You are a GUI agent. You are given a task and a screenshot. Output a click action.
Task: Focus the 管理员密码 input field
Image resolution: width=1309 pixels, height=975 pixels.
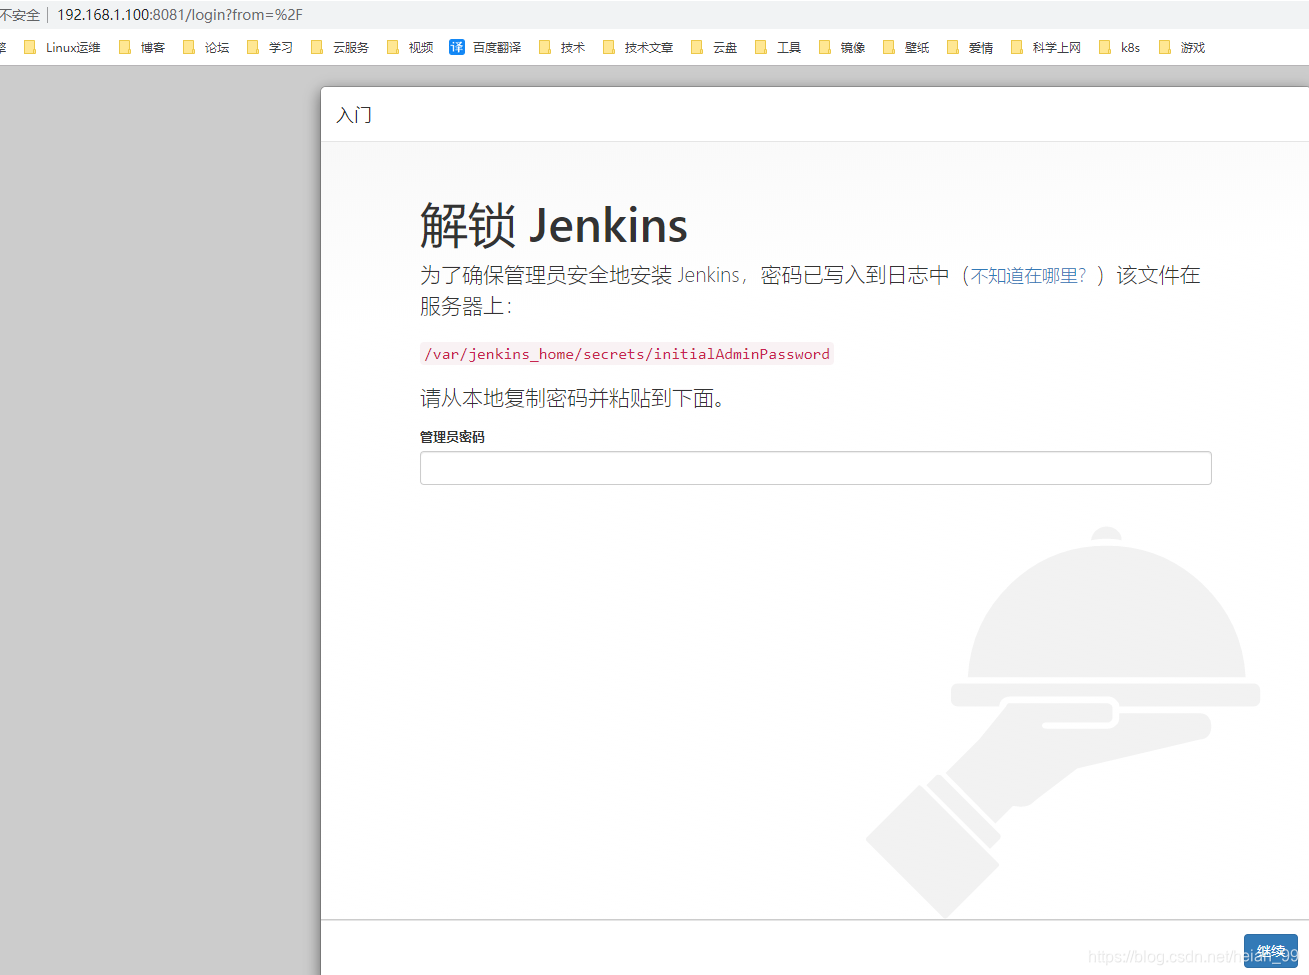pyautogui.click(x=815, y=468)
